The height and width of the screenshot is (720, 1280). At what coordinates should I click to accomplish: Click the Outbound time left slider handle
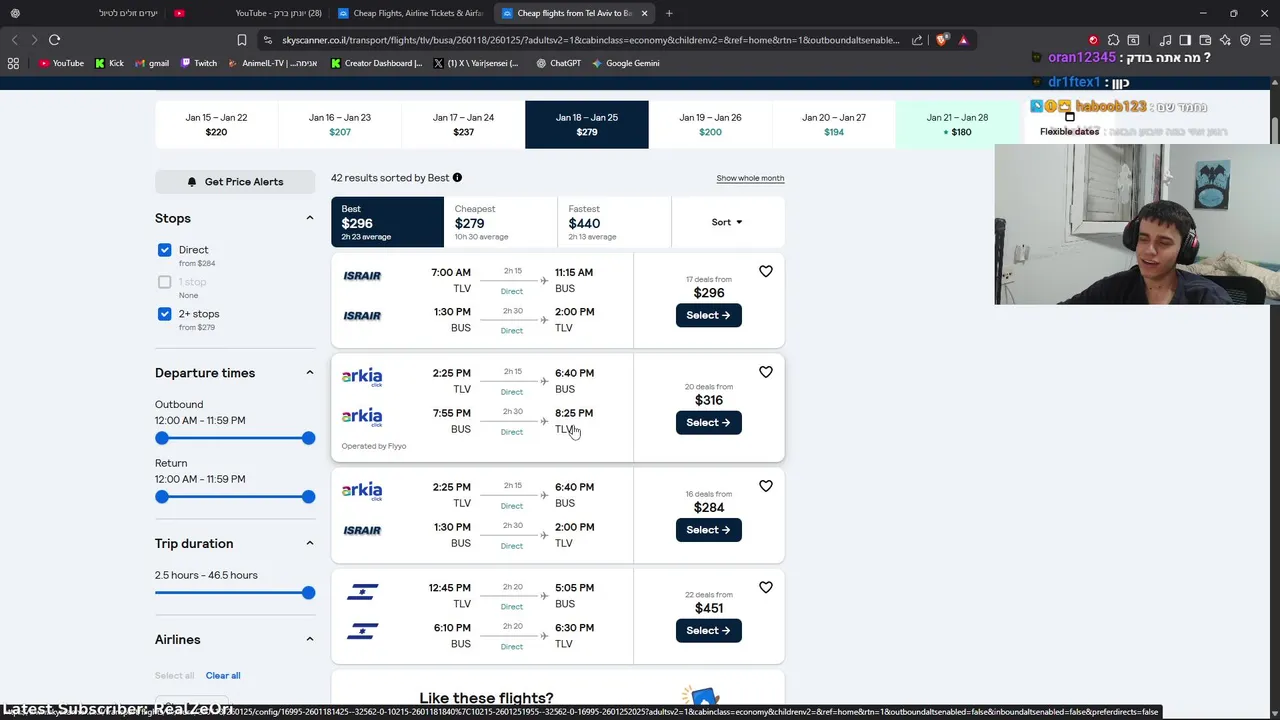pos(162,438)
